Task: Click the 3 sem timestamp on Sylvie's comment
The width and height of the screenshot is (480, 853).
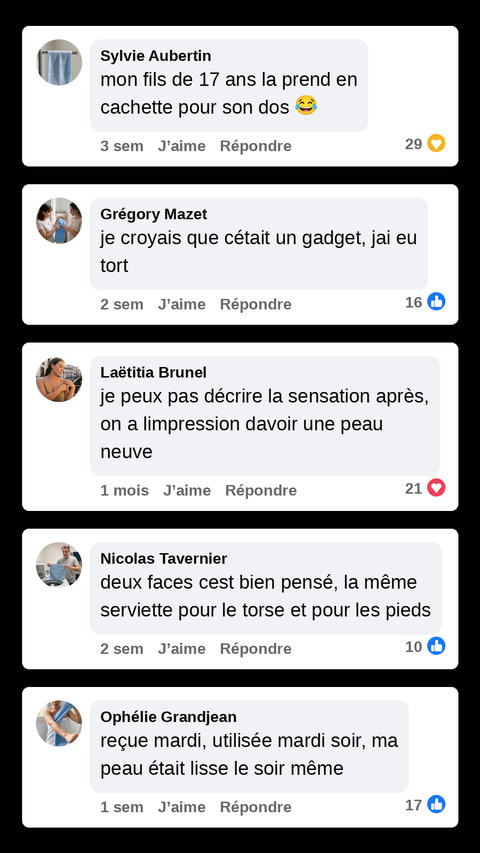Action: tap(122, 146)
